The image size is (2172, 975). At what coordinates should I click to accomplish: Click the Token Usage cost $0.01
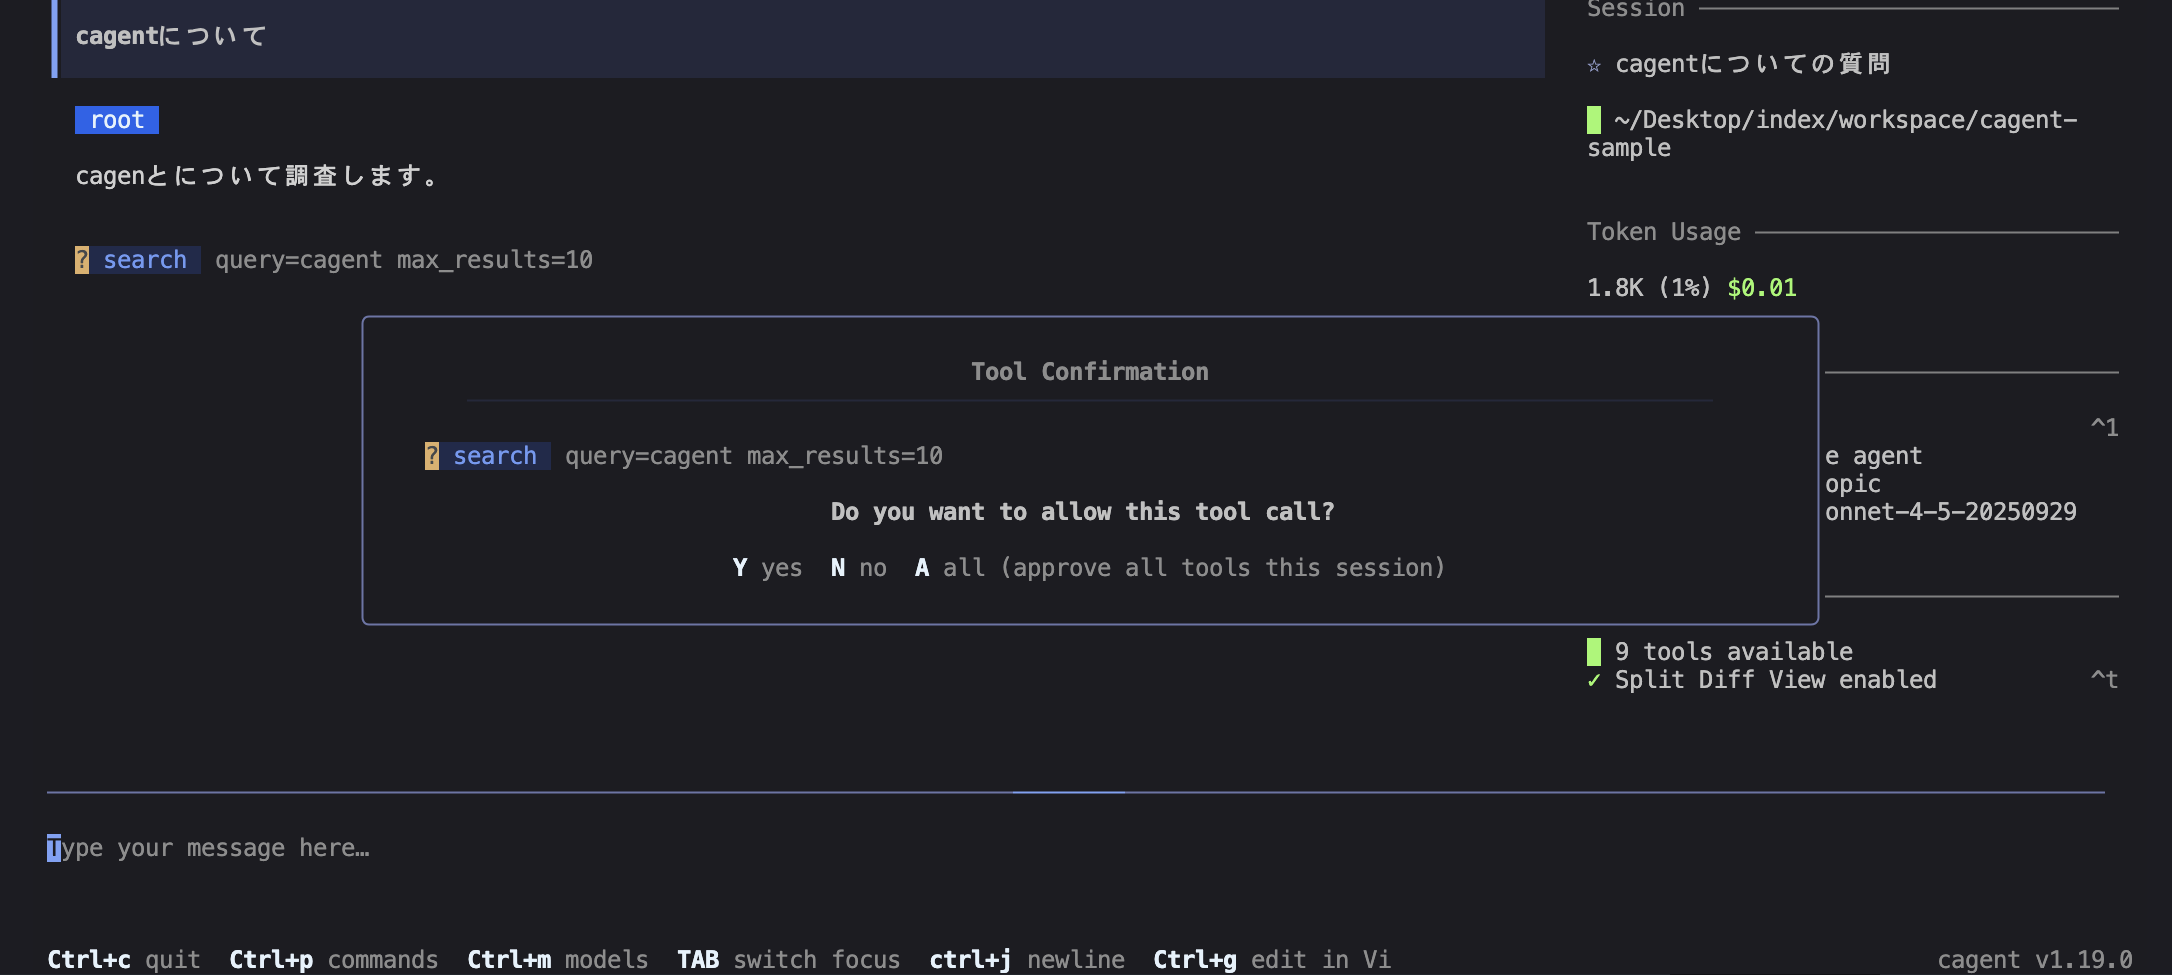[x=1761, y=288]
